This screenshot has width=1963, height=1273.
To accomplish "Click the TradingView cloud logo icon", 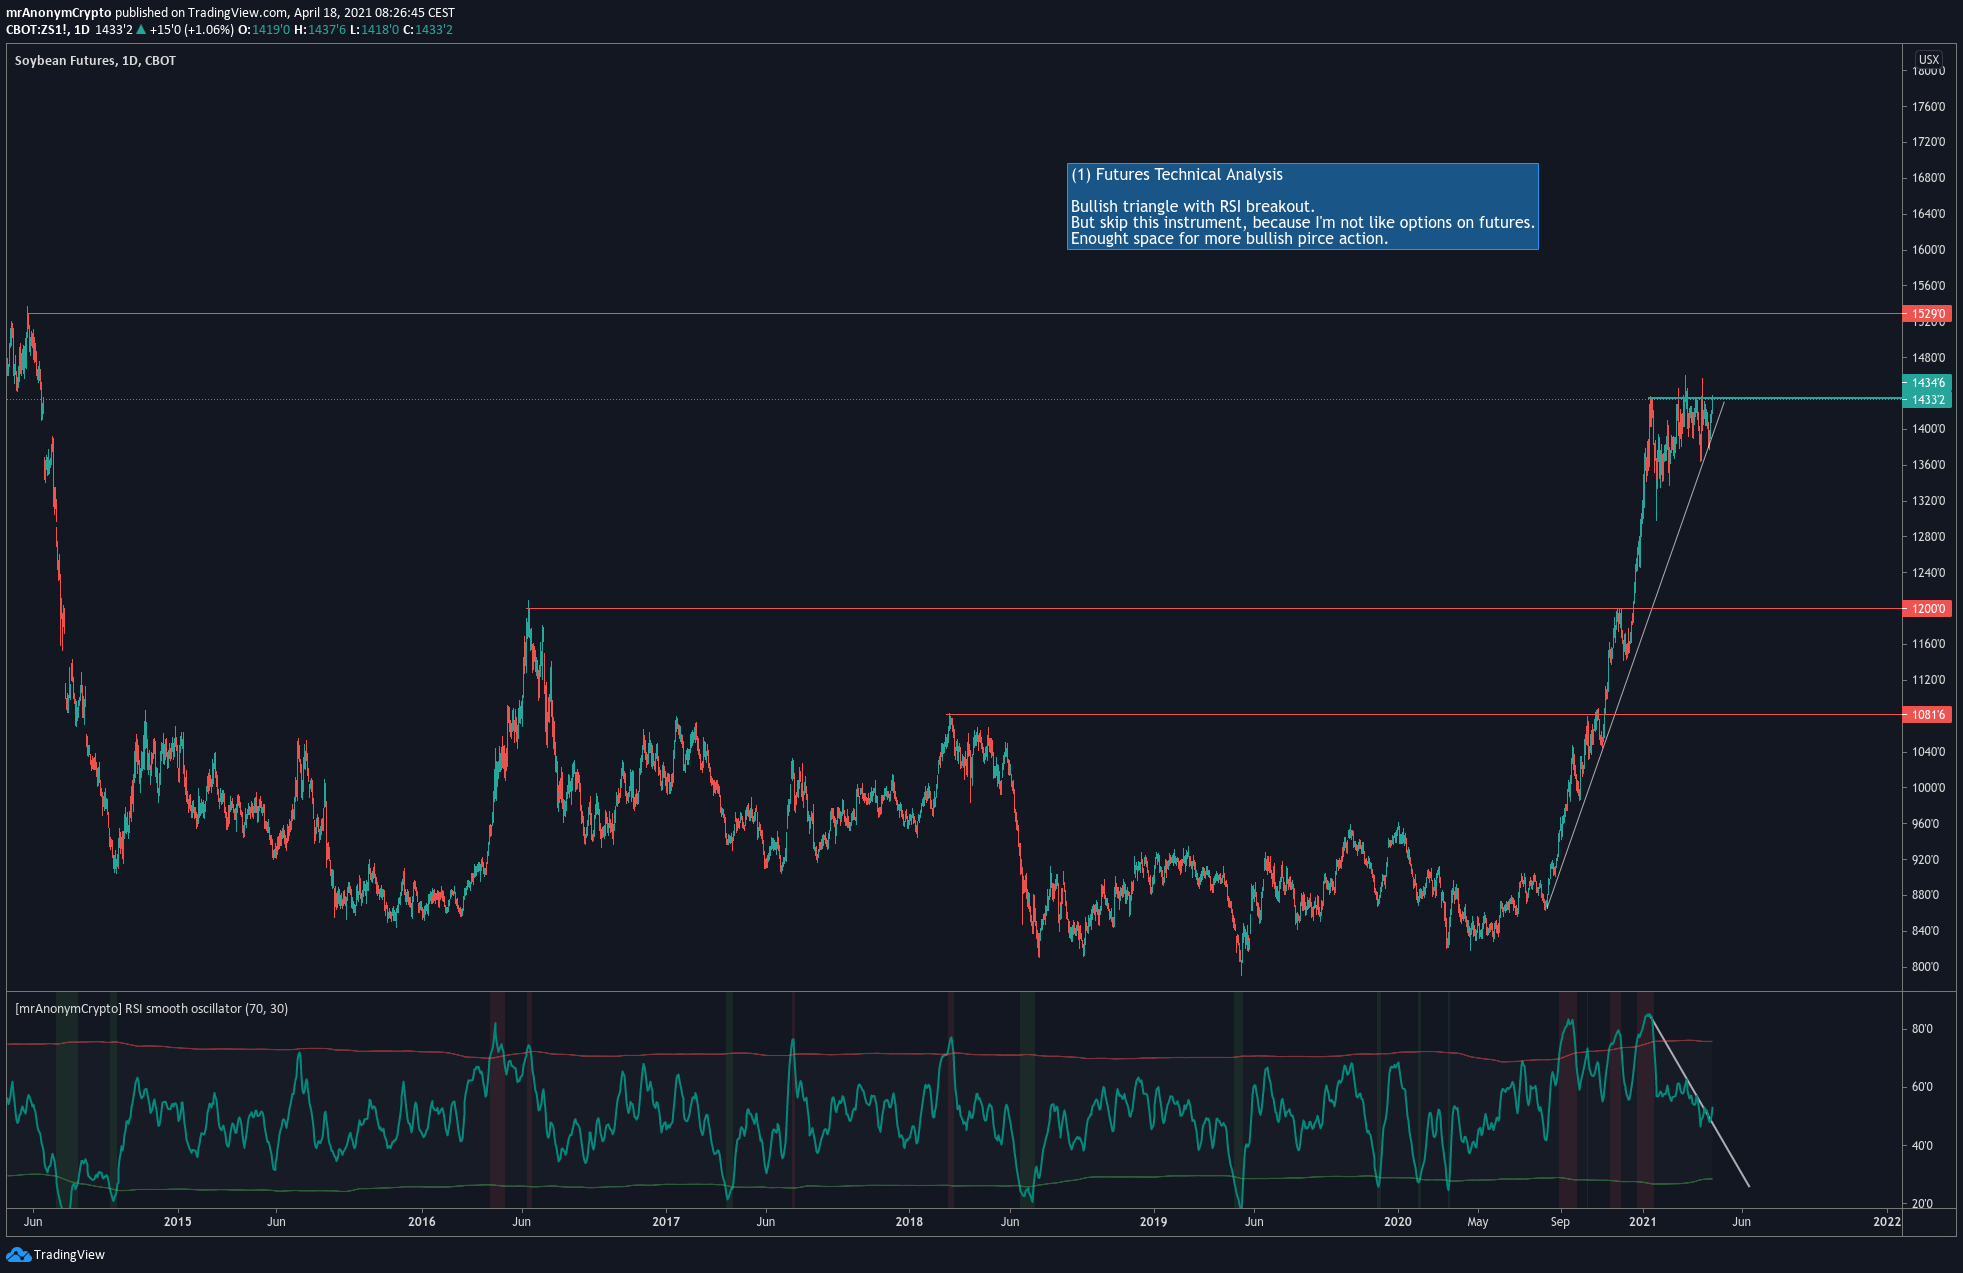I will pos(18,1254).
